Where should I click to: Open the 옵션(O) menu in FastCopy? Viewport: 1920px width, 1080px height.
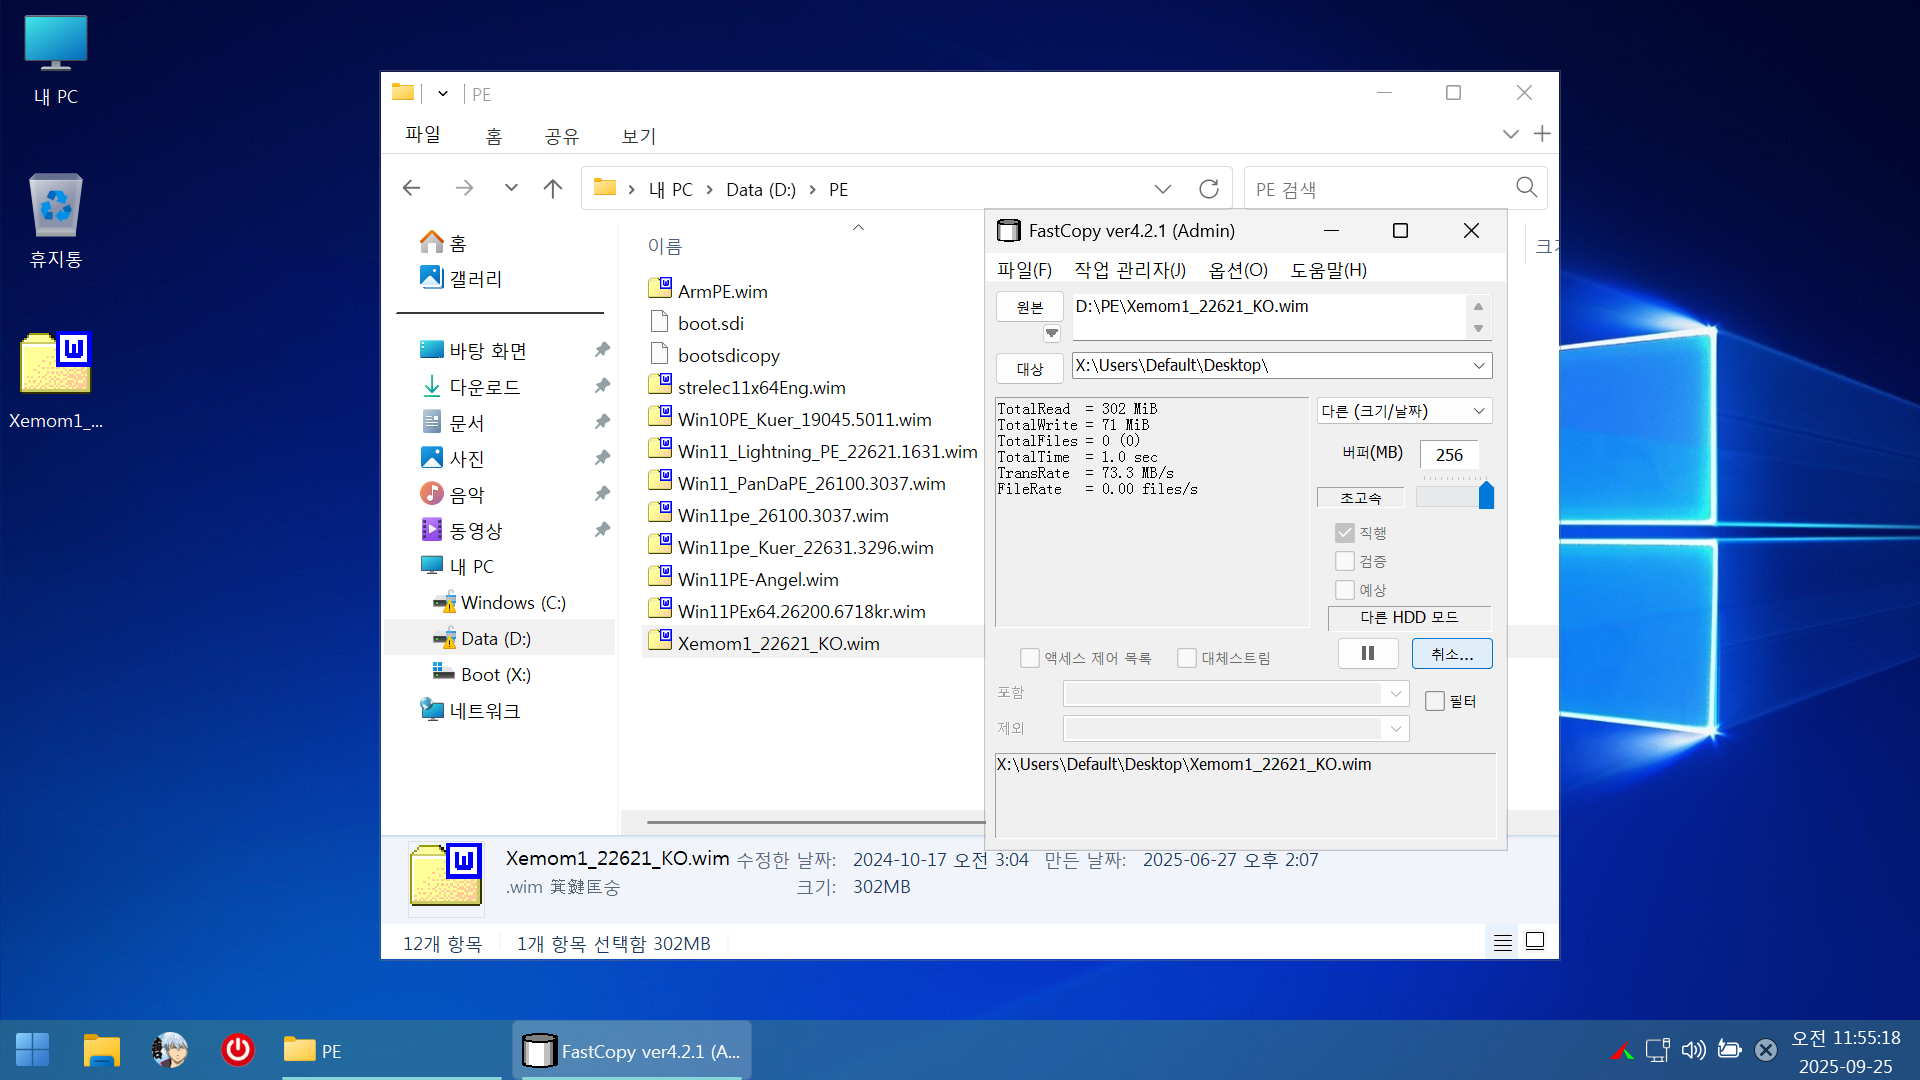[1238, 270]
